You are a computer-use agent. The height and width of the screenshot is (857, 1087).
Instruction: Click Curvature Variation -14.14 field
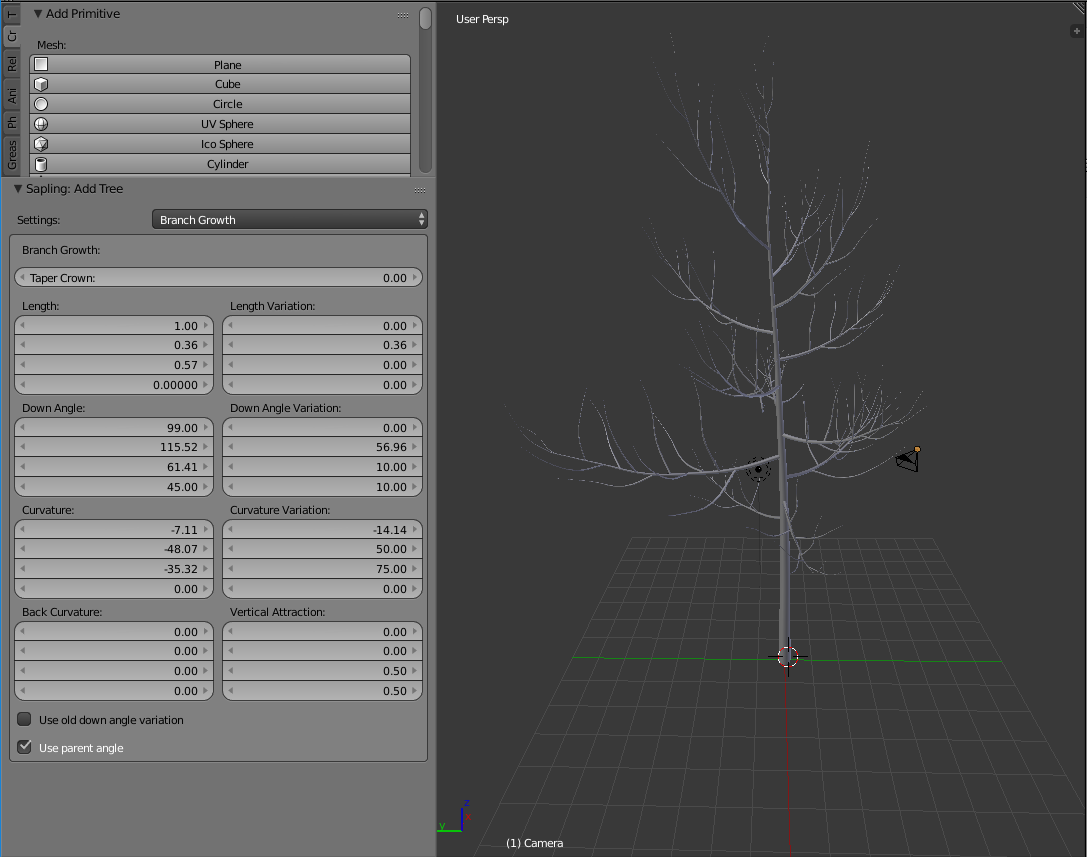[322, 529]
